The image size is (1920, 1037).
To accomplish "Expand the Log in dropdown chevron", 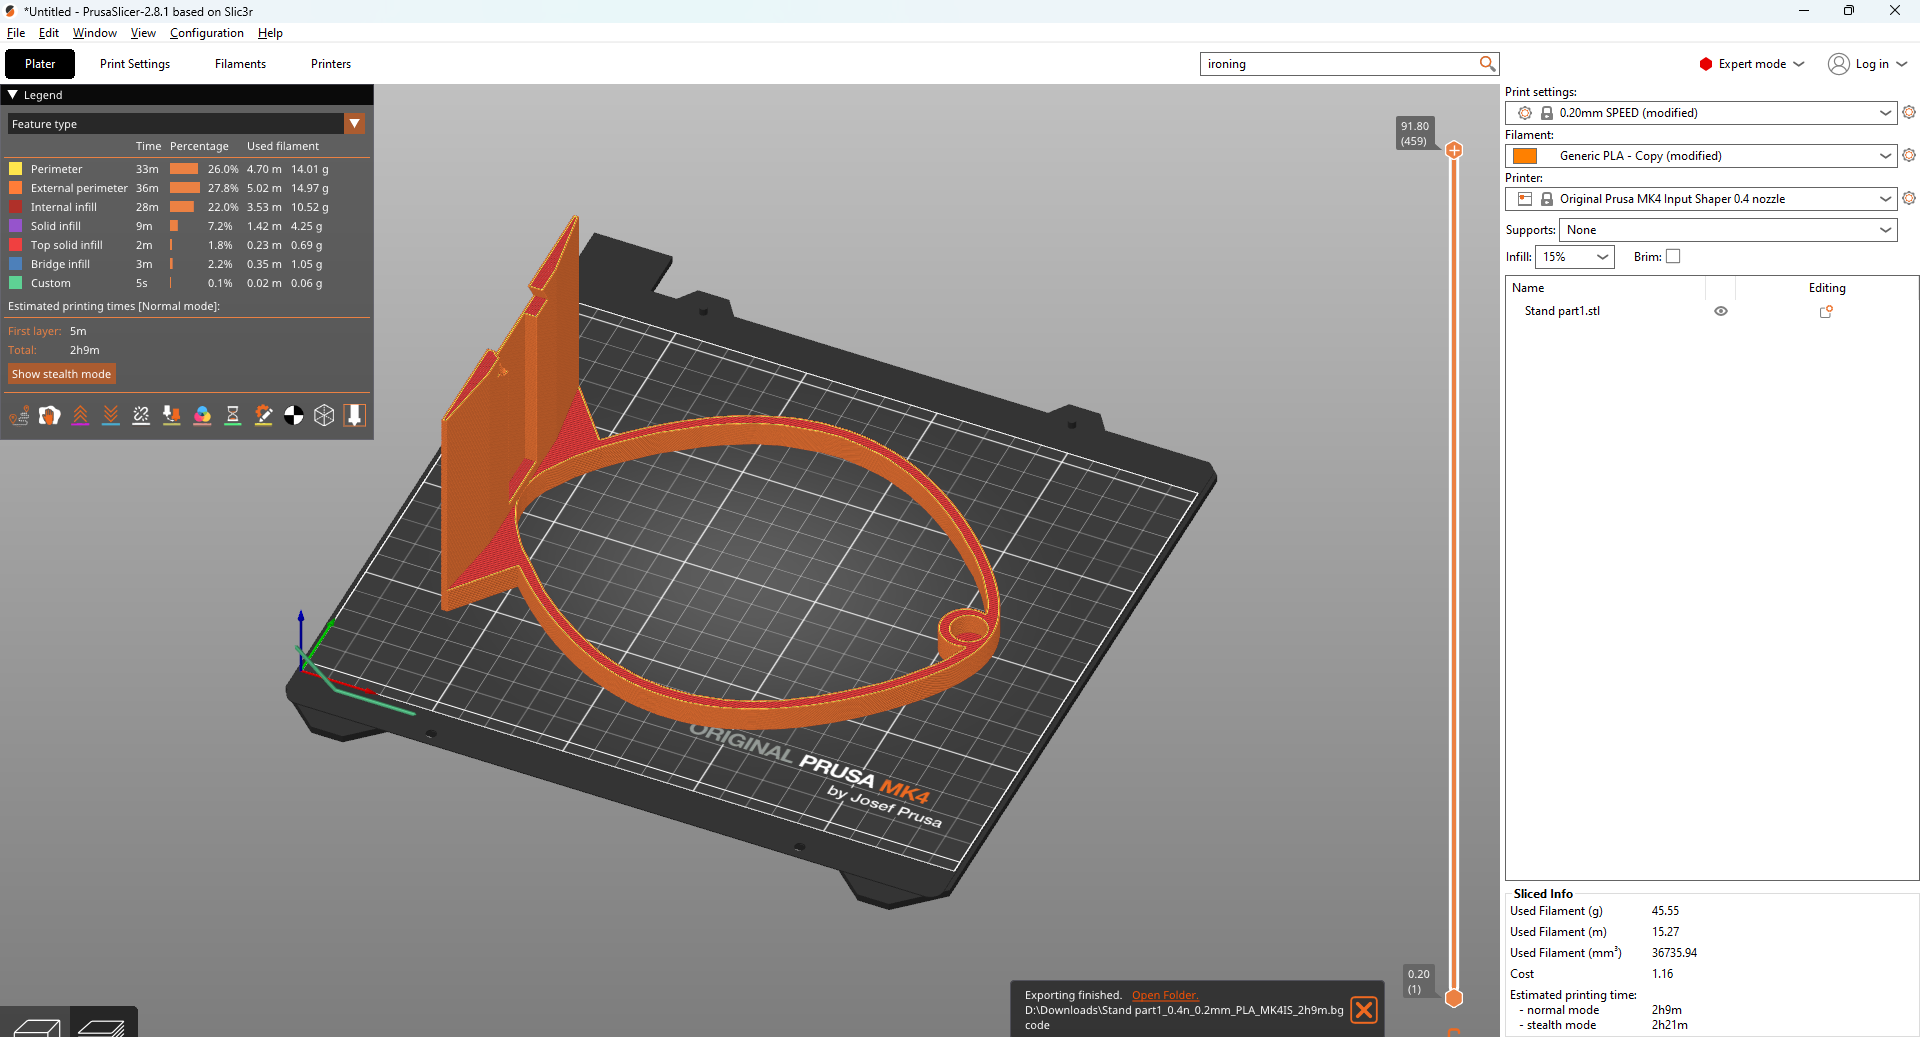I will (1902, 64).
